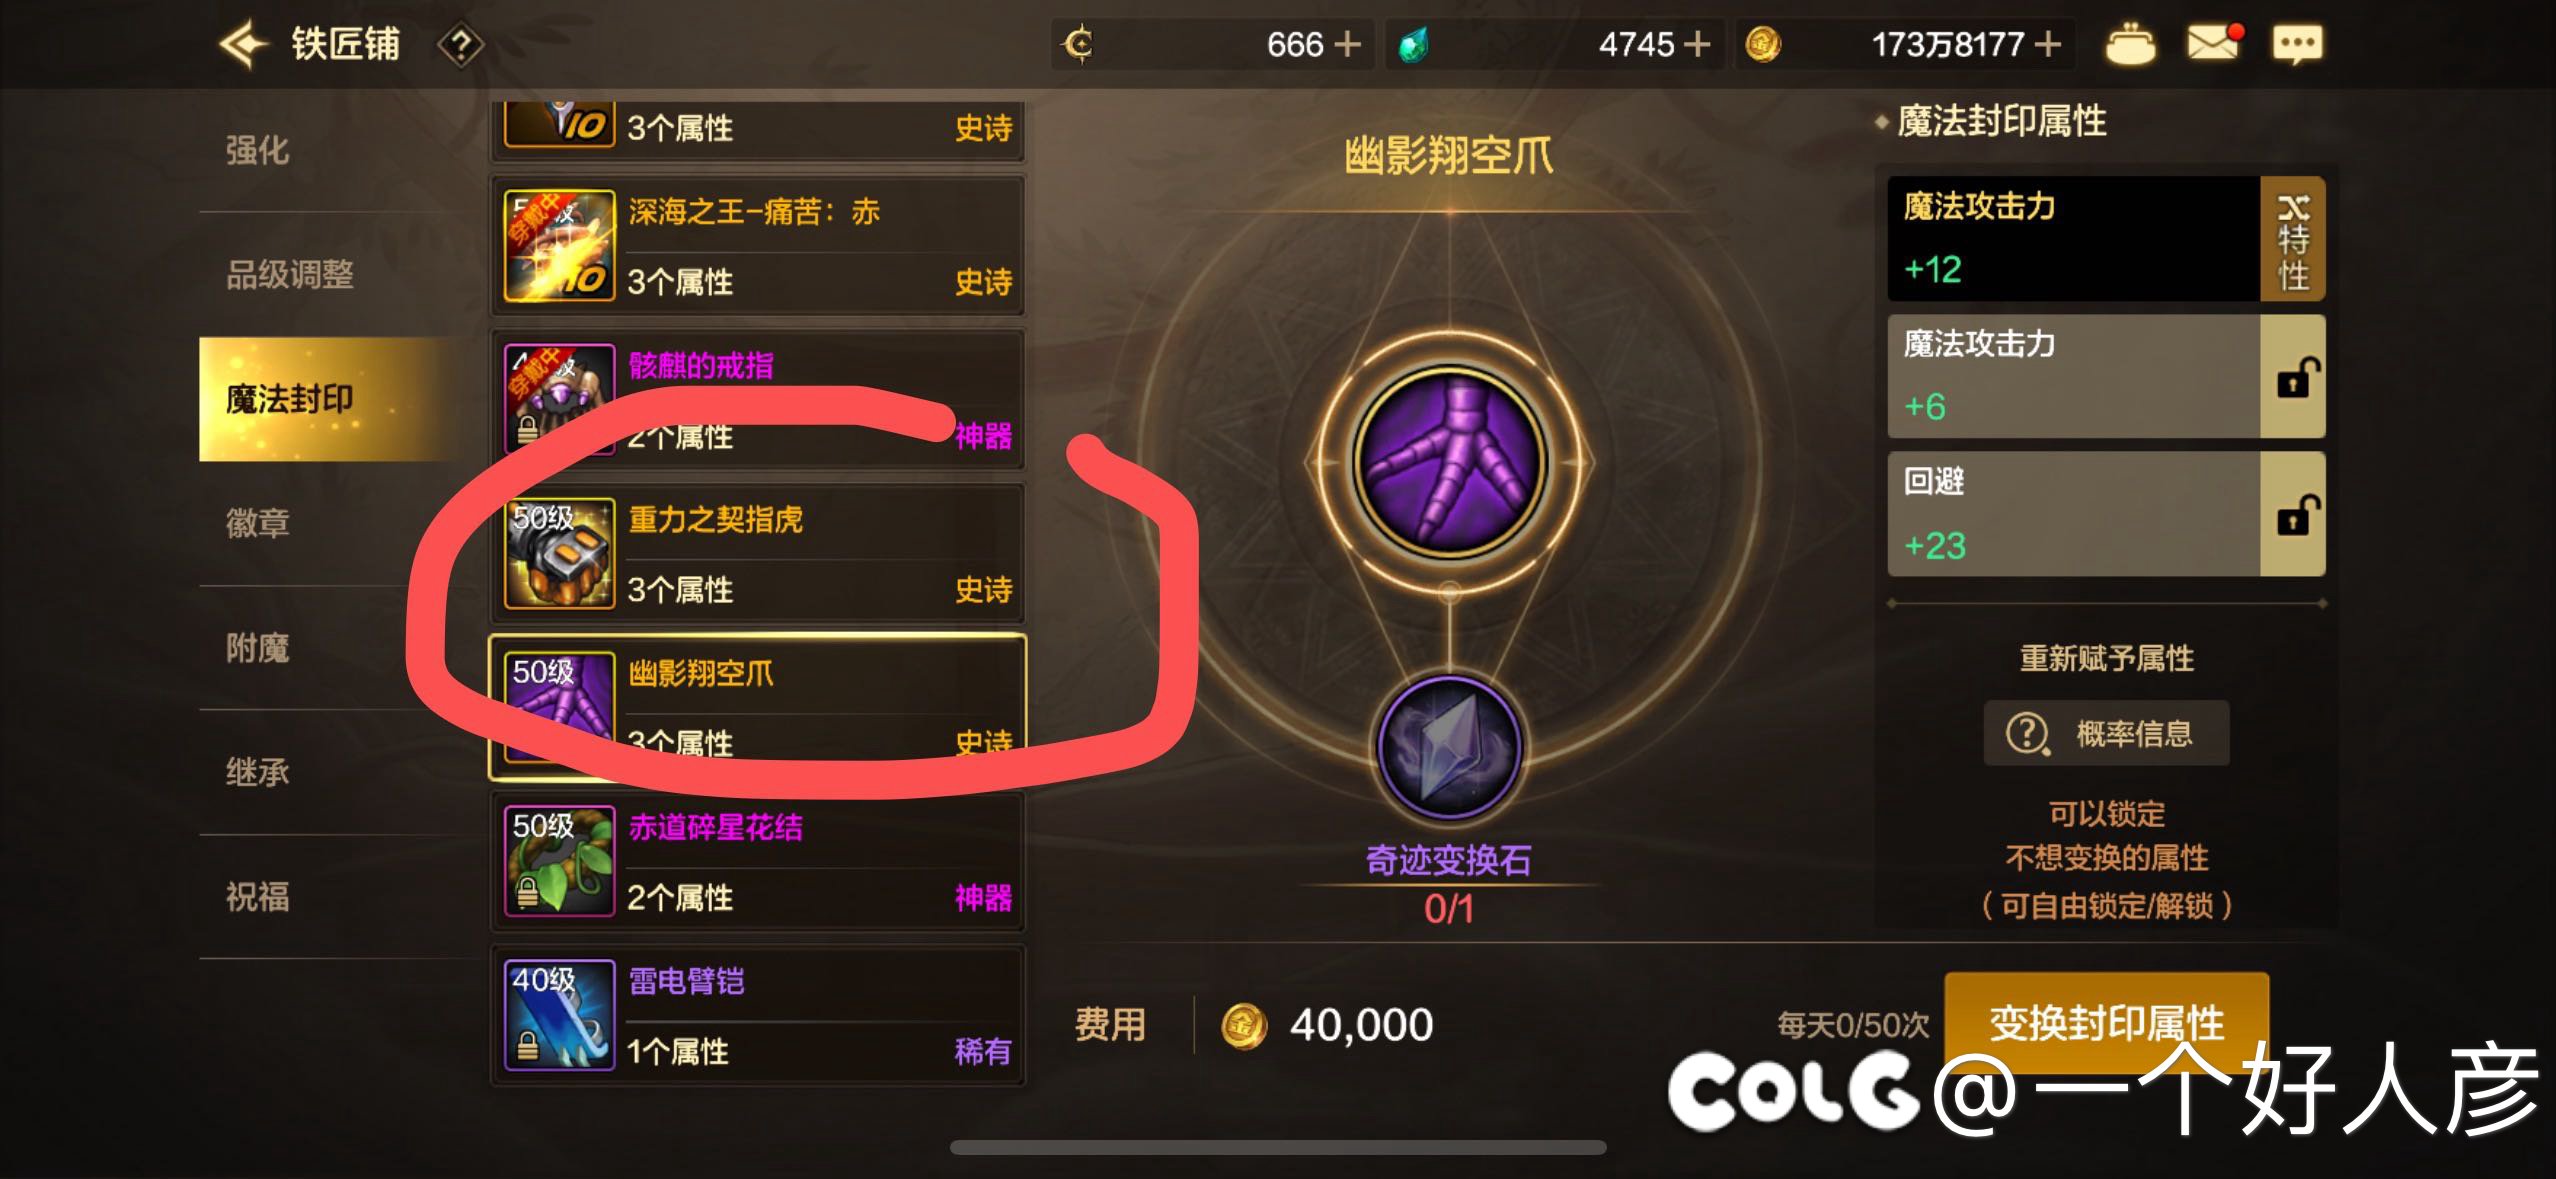Open the 附魔 tab

258,648
